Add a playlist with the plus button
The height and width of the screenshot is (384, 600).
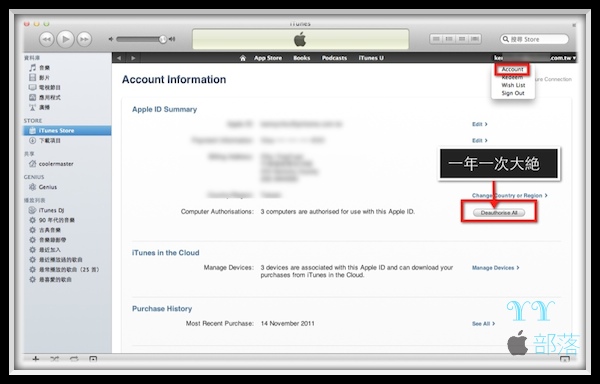pyautogui.click(x=36, y=359)
